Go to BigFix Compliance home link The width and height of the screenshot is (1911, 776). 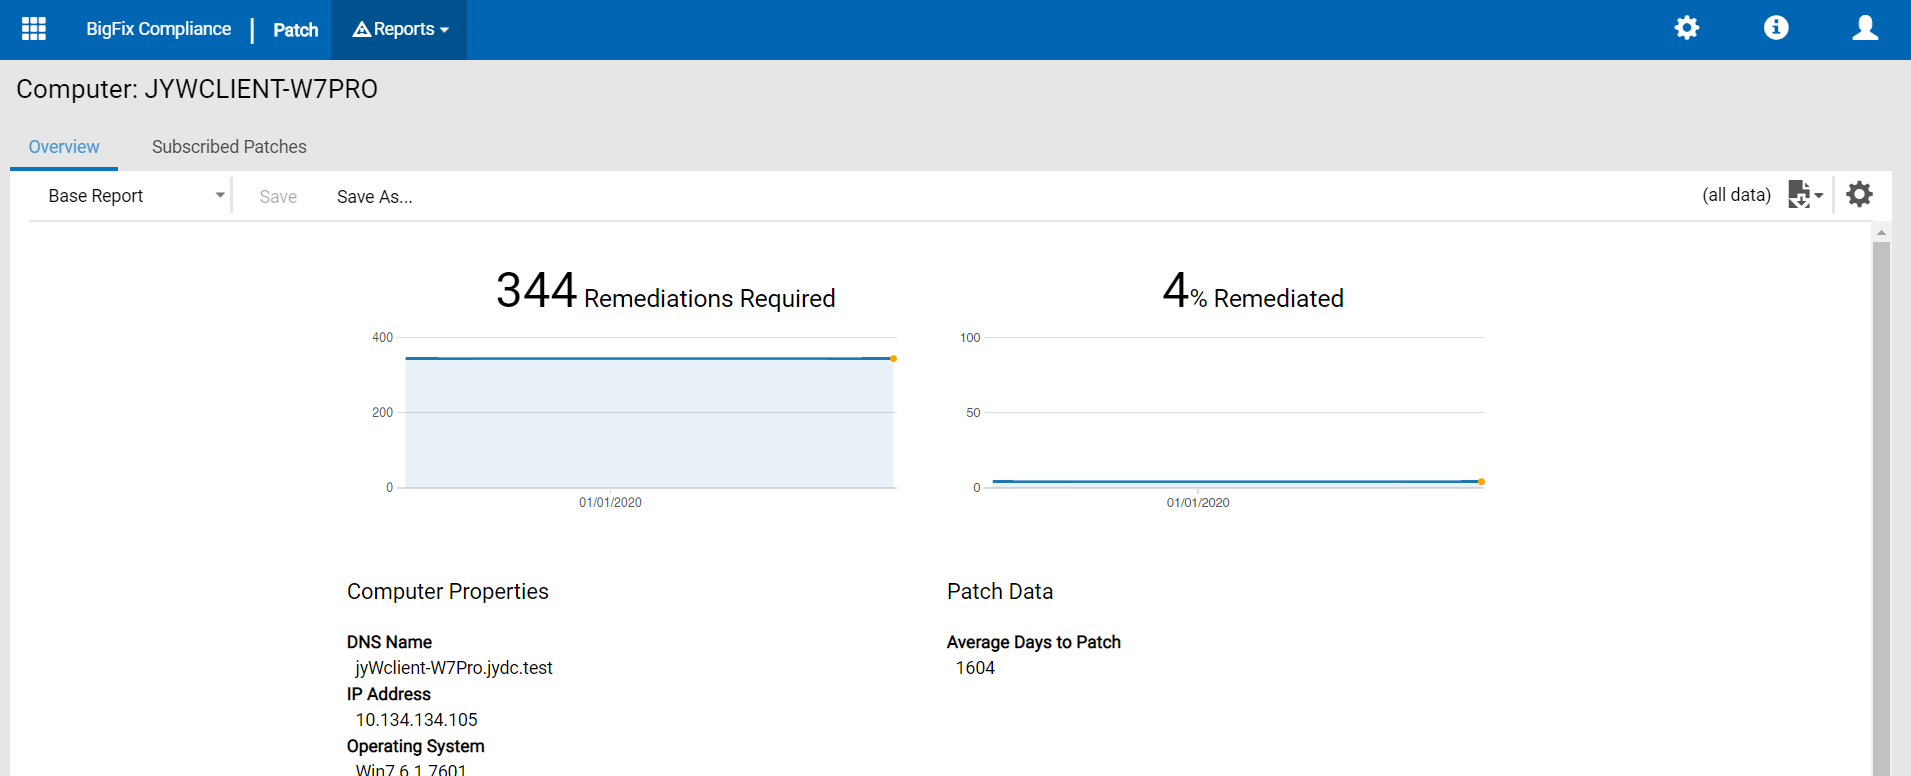click(158, 30)
